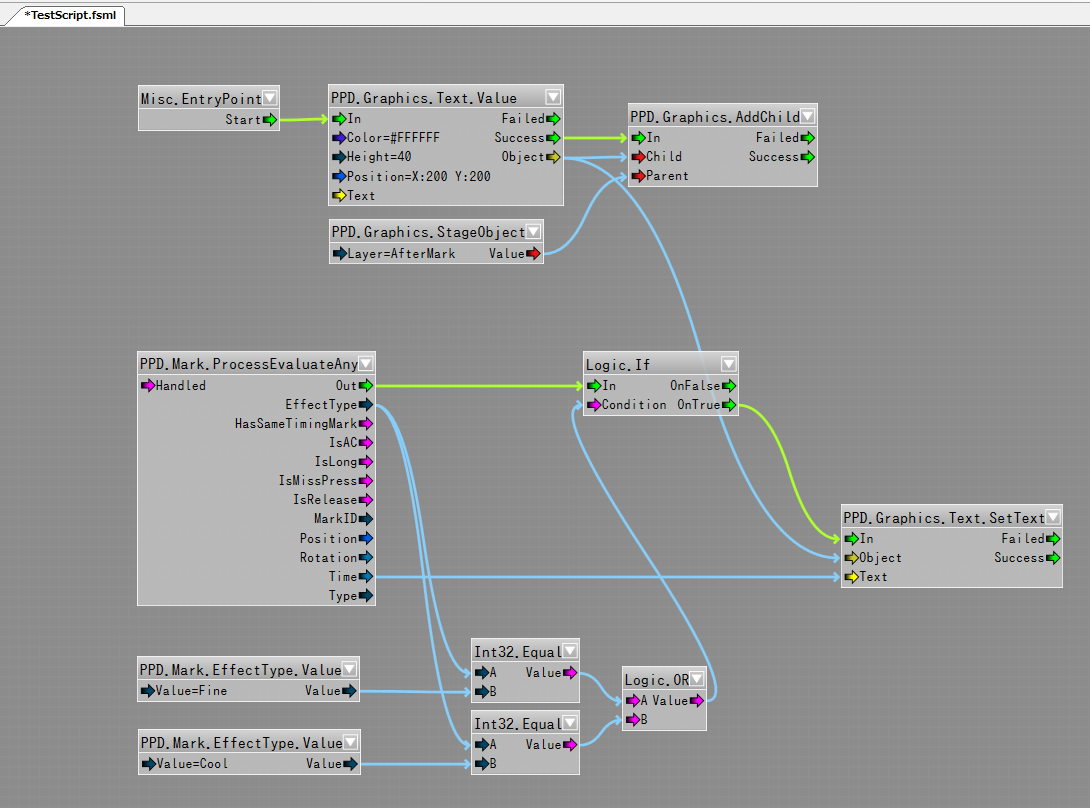Click the Time output pin on ProcessEvaluateAny
The image size is (1090, 808).
pyautogui.click(x=365, y=577)
